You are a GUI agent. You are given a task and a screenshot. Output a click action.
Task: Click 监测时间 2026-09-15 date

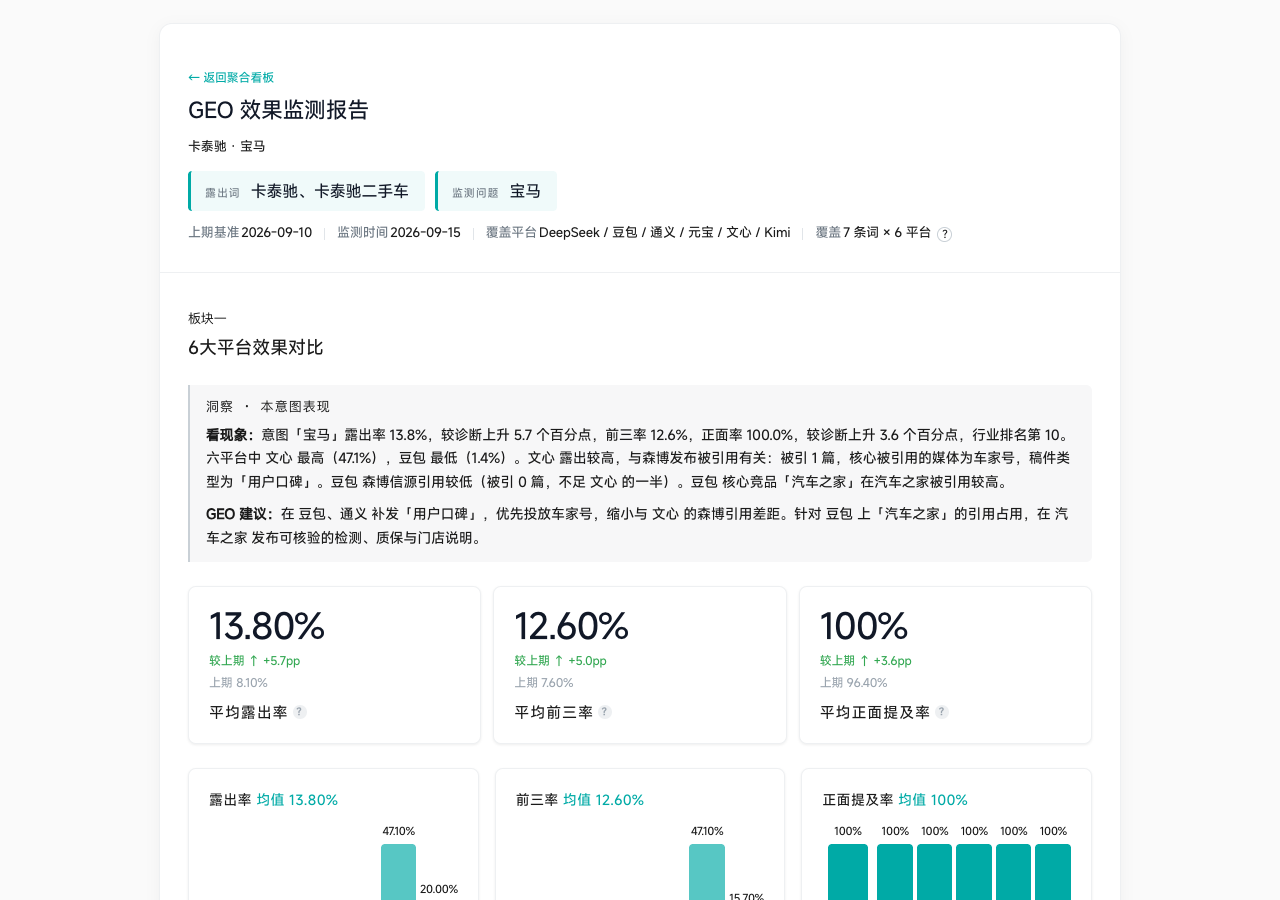click(x=399, y=232)
